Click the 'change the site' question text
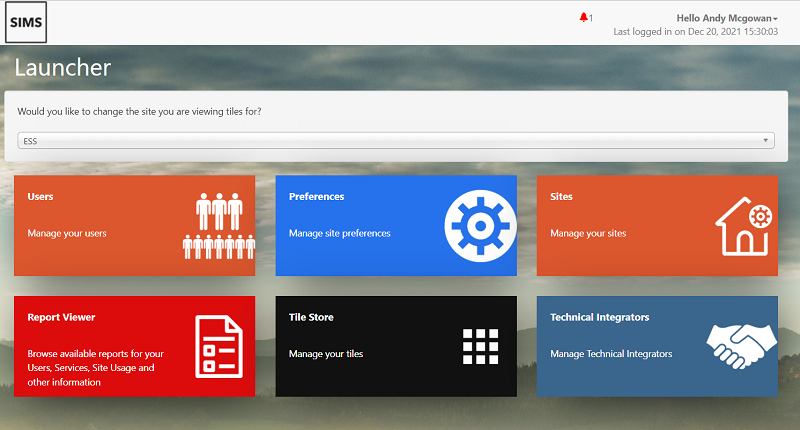 [x=139, y=111]
